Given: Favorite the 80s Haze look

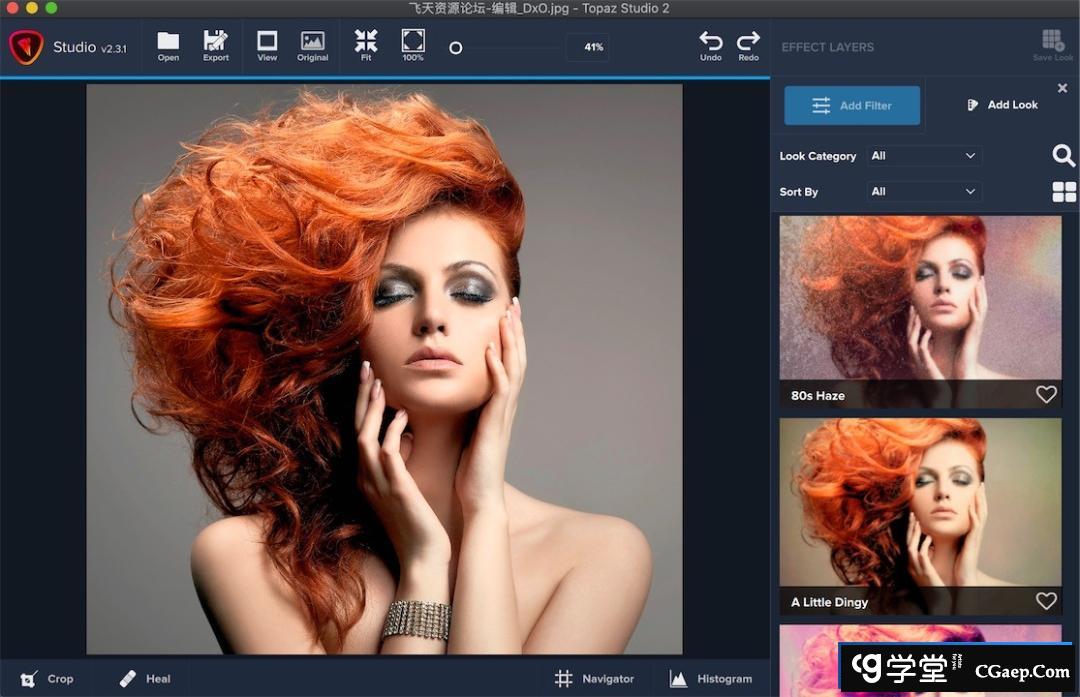Looking at the screenshot, I should pos(1046,395).
